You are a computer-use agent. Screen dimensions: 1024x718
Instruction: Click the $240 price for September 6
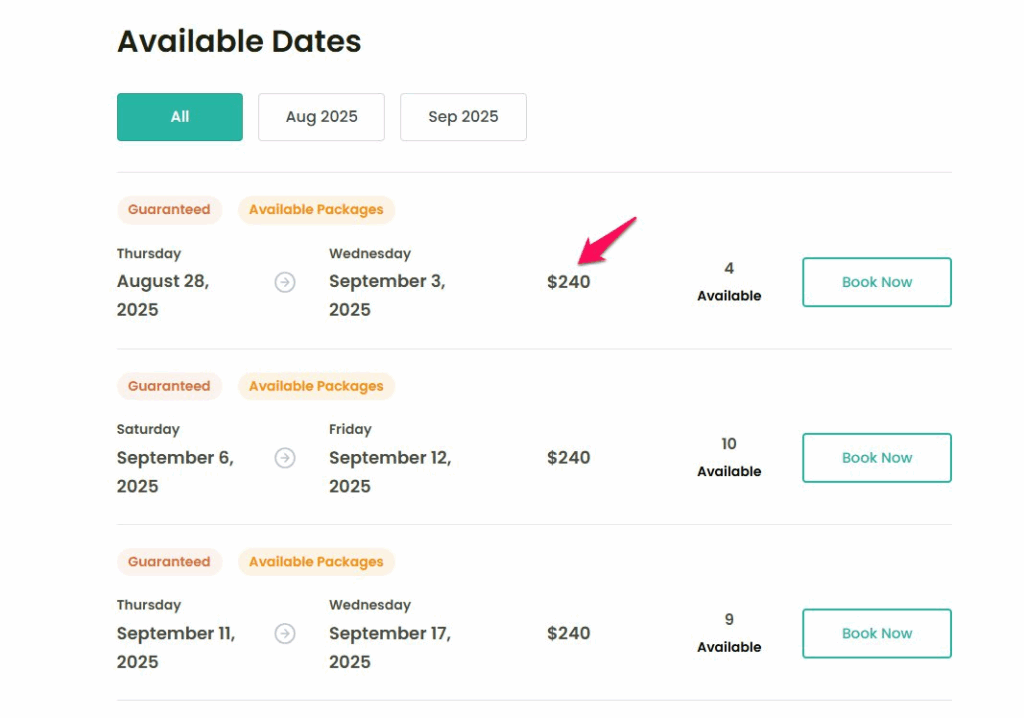(x=568, y=458)
